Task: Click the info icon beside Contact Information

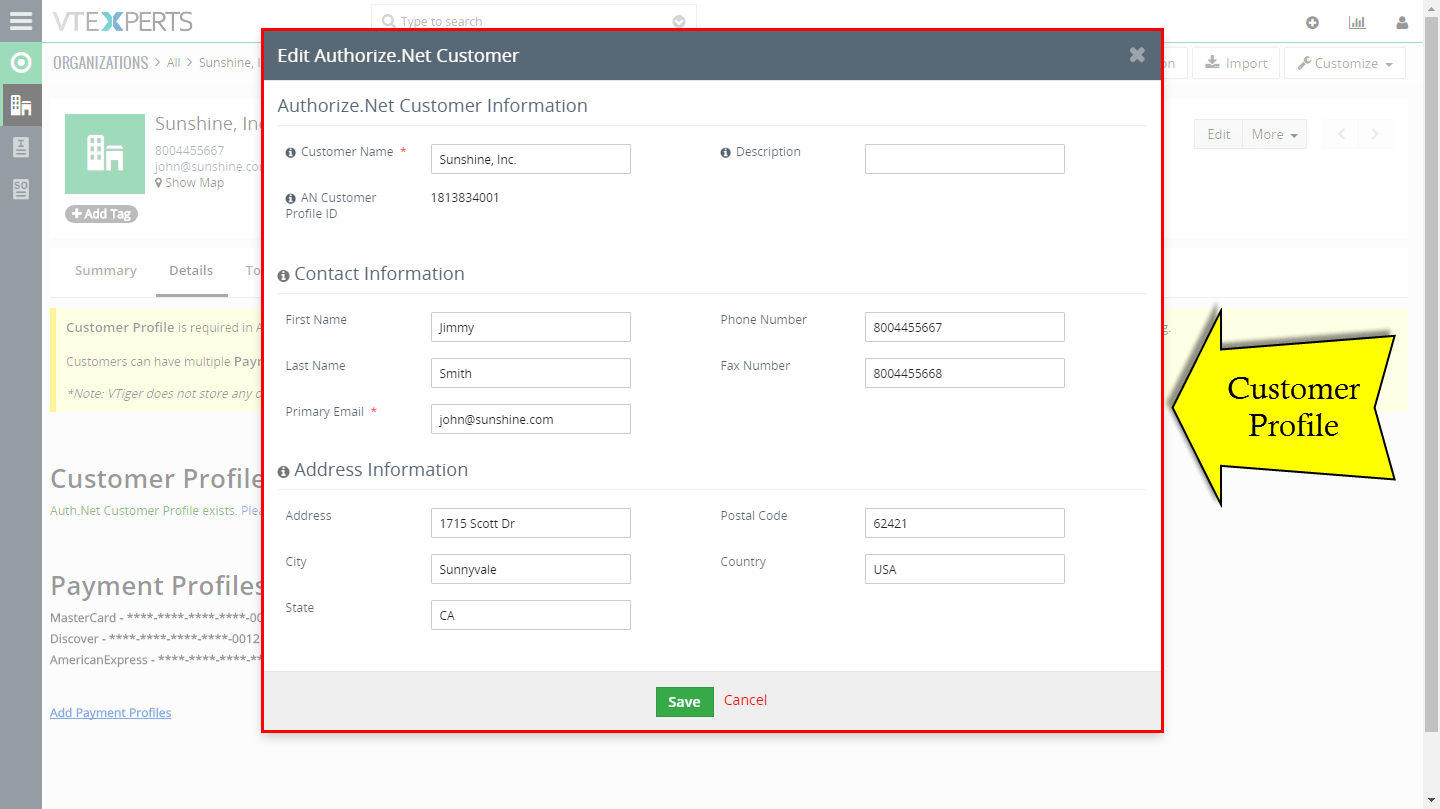Action: 283,273
